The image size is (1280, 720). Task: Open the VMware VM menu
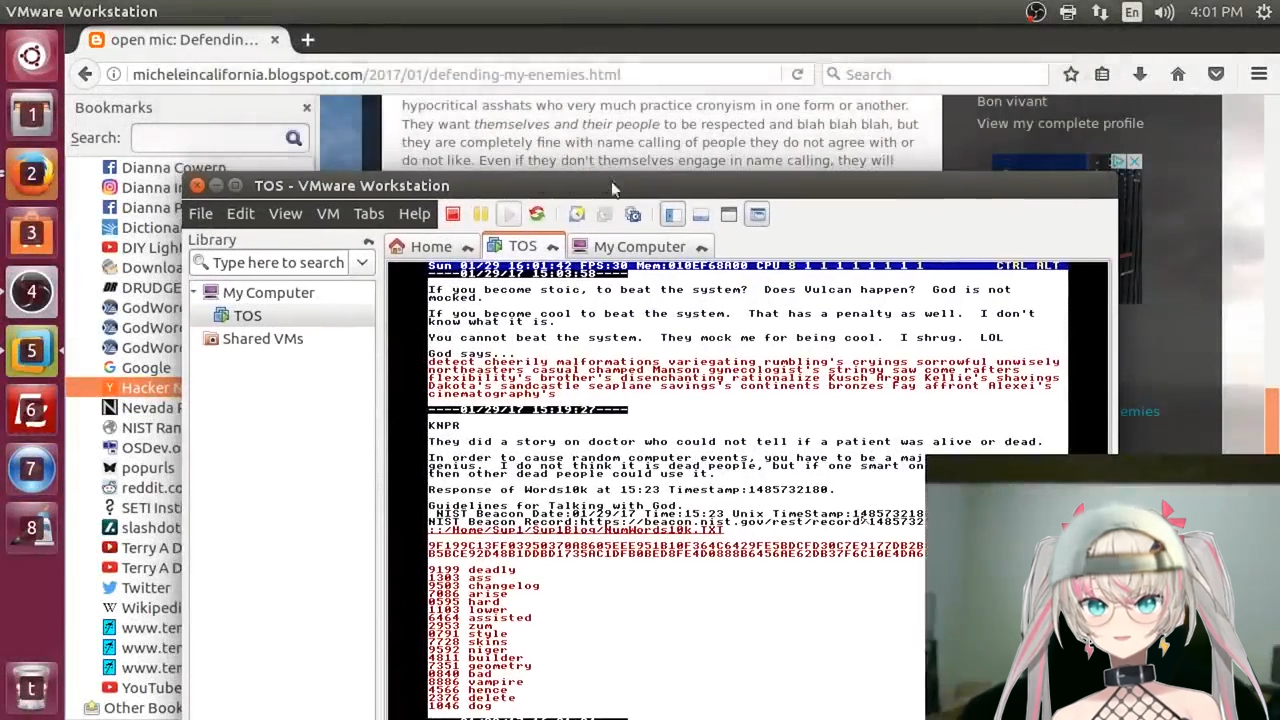coord(328,214)
